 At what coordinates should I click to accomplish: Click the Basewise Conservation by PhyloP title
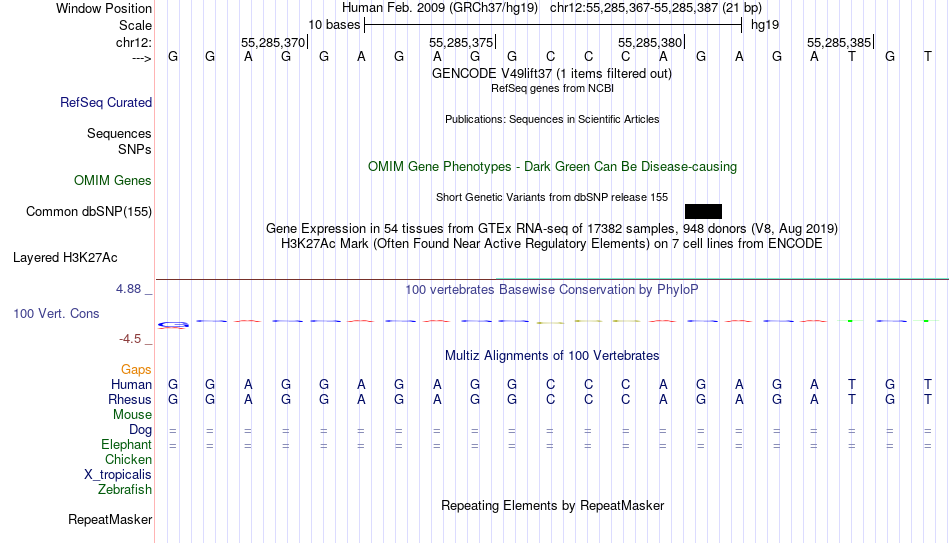tap(552, 290)
